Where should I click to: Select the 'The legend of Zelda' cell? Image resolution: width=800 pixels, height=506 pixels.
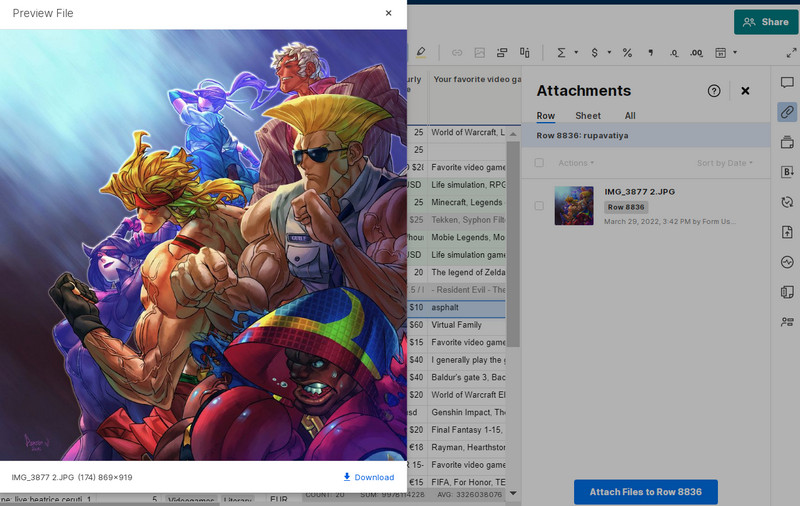[467, 272]
